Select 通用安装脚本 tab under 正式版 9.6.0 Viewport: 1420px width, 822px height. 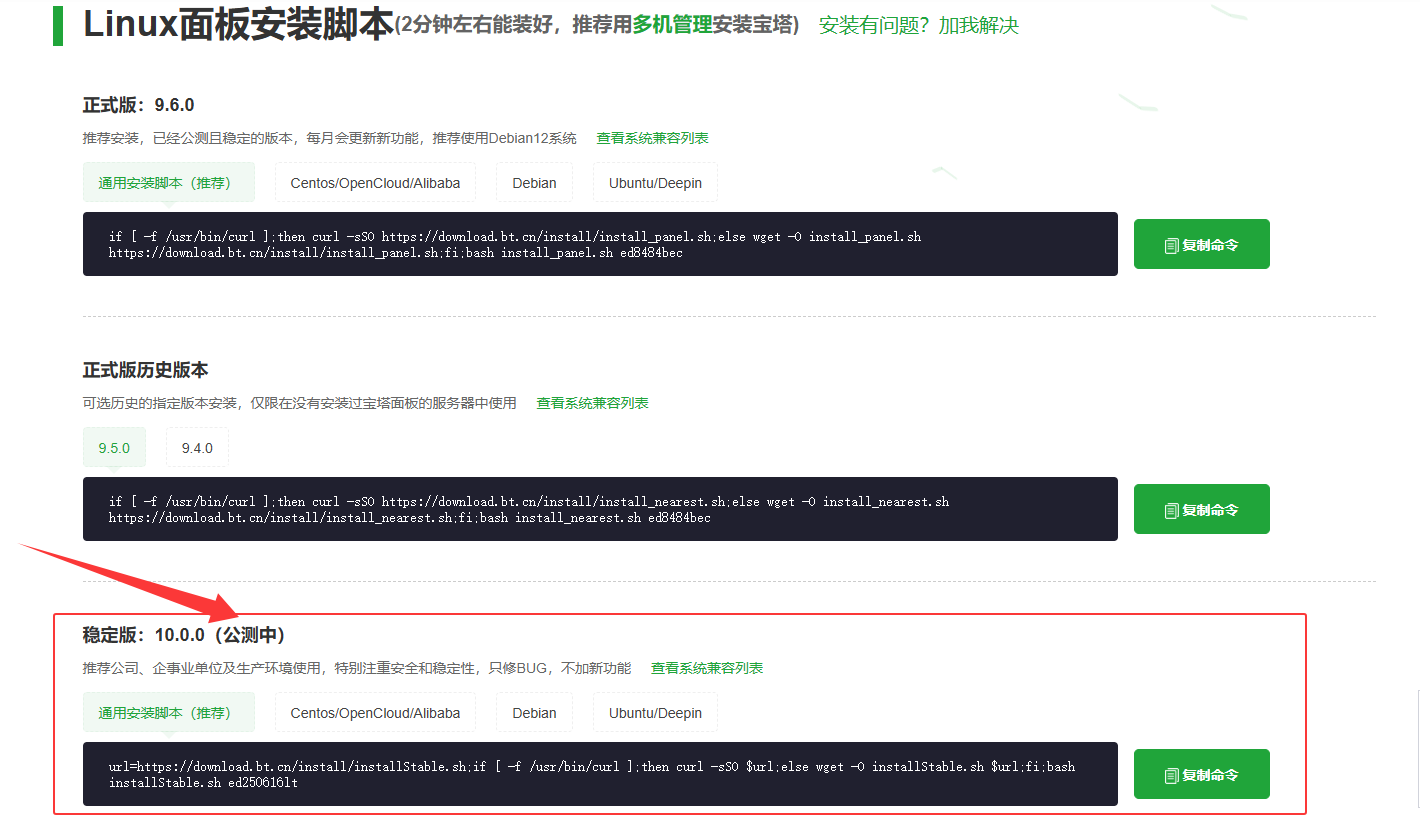(169, 182)
